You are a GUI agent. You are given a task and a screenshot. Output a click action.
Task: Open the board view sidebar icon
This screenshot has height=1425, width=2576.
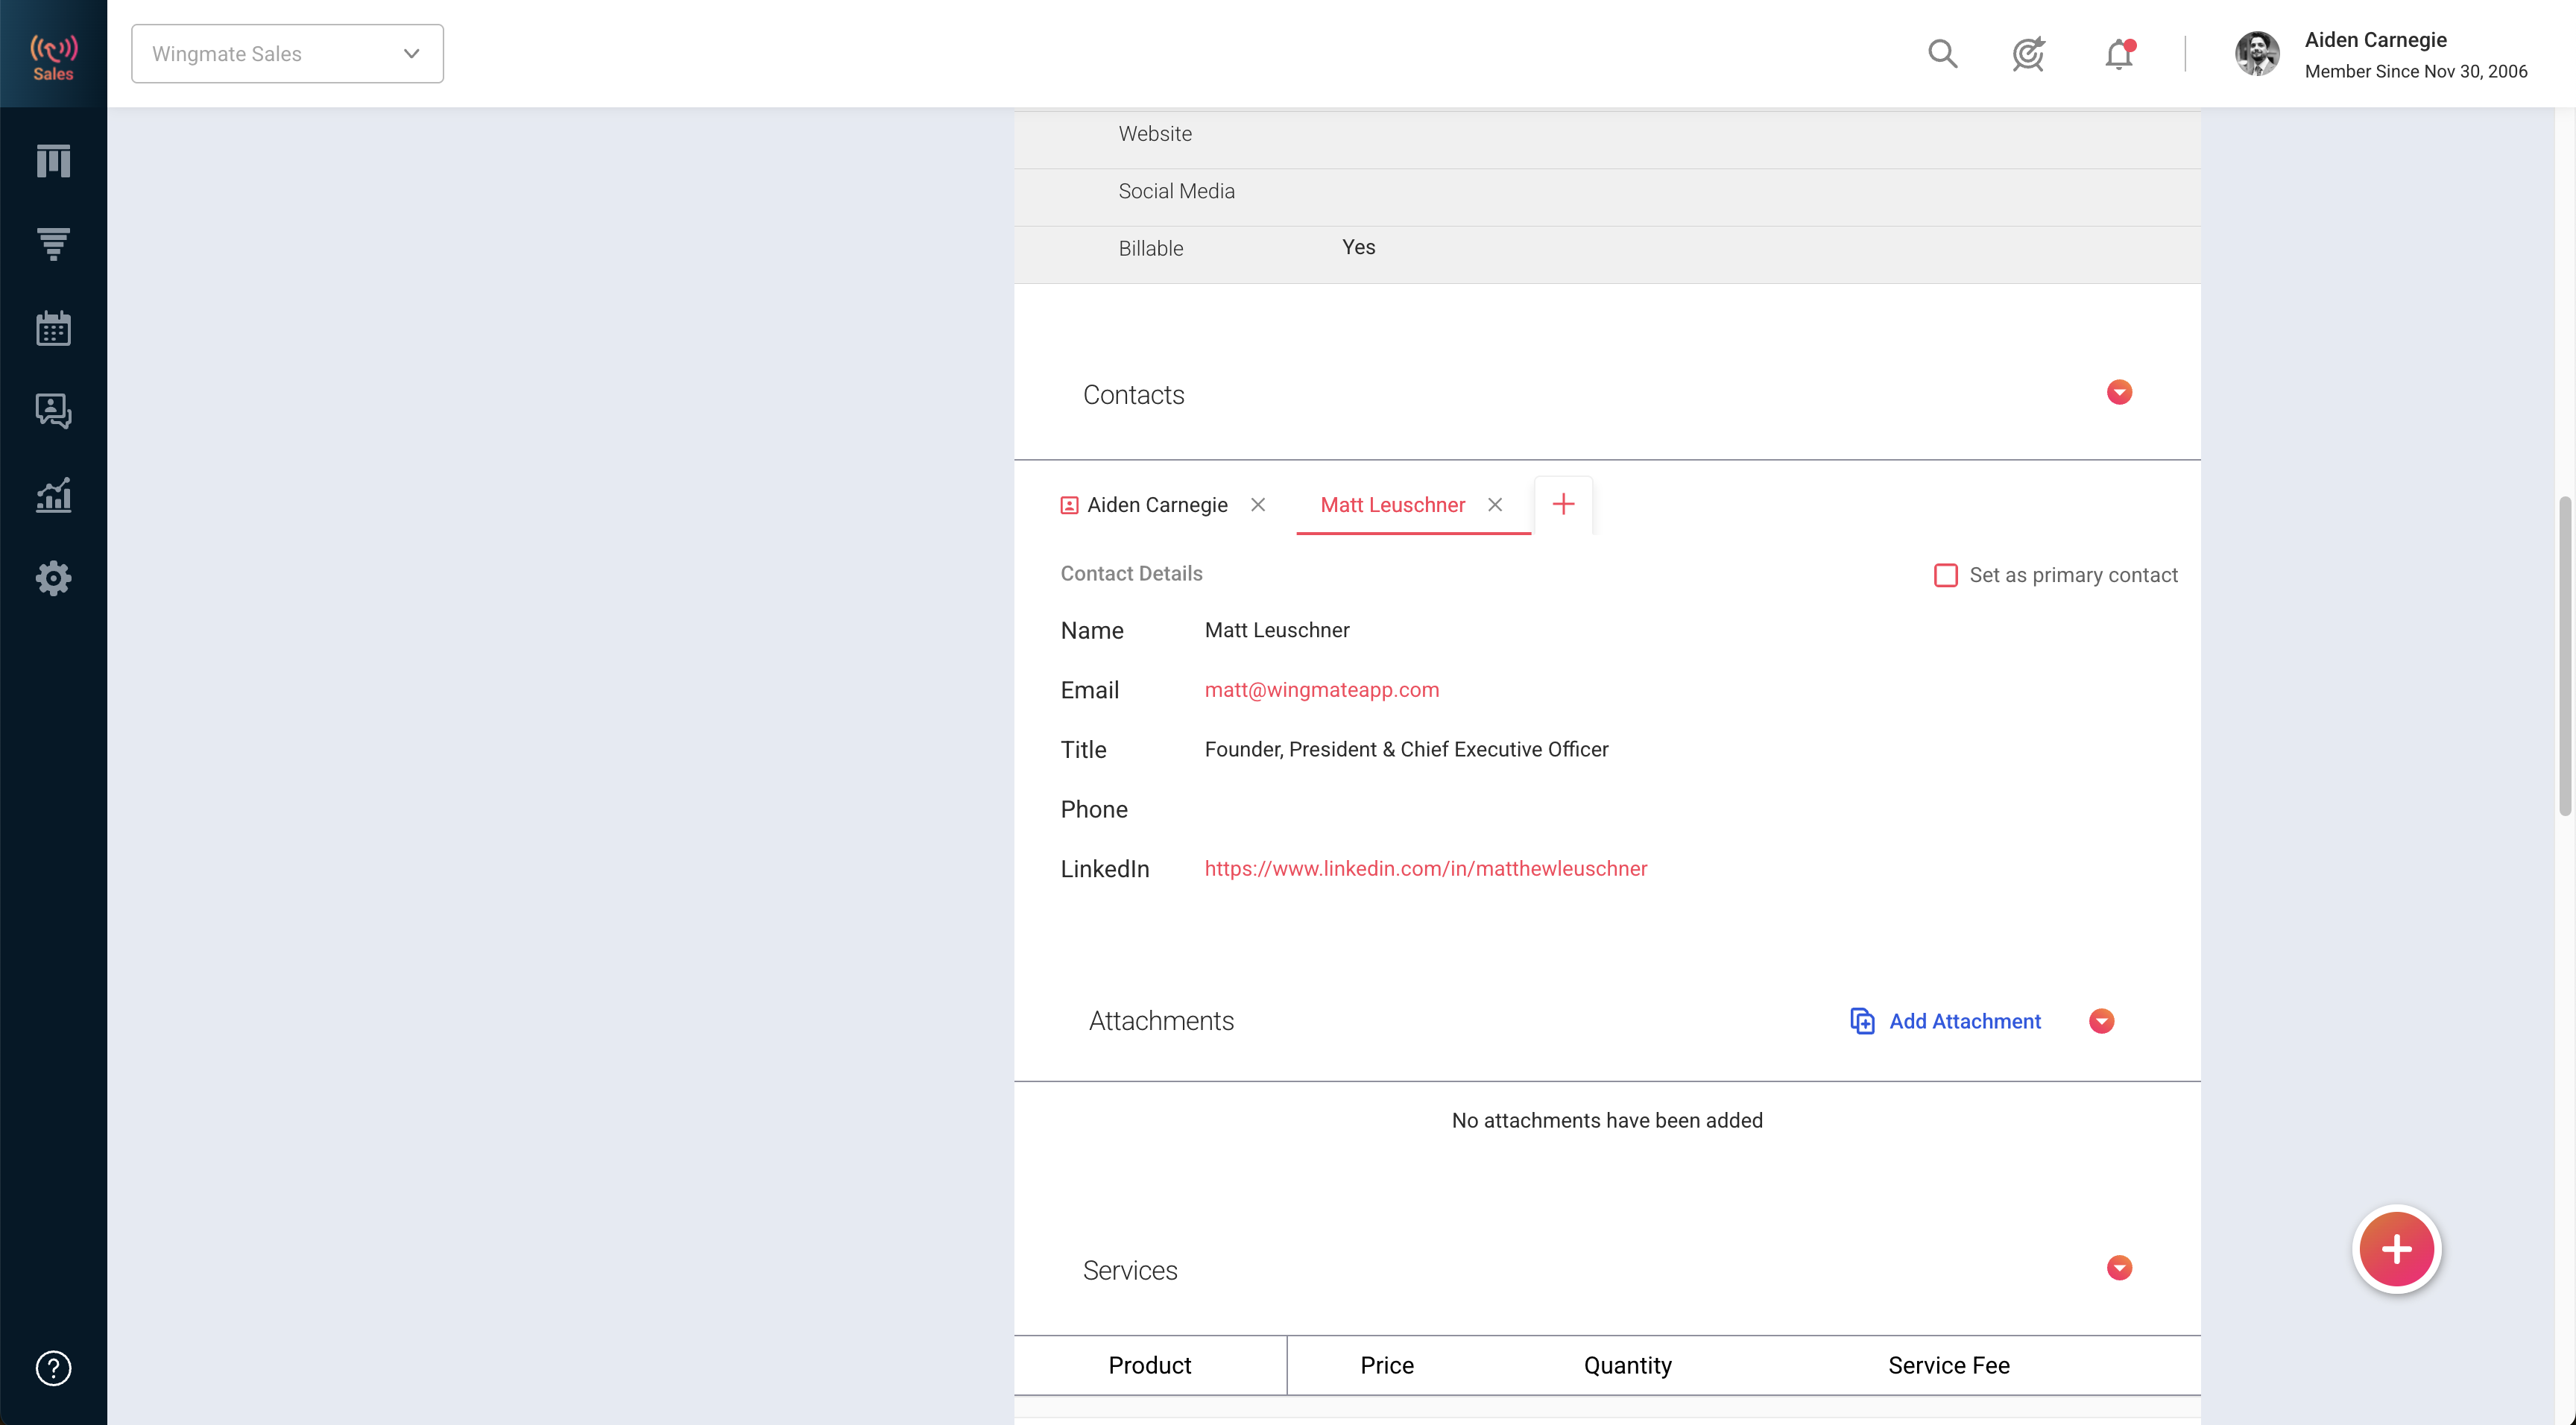click(x=53, y=161)
